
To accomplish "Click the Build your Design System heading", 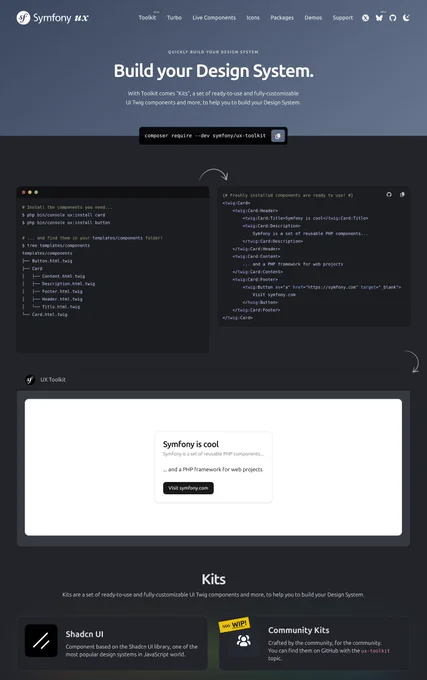I will click(x=214, y=71).
